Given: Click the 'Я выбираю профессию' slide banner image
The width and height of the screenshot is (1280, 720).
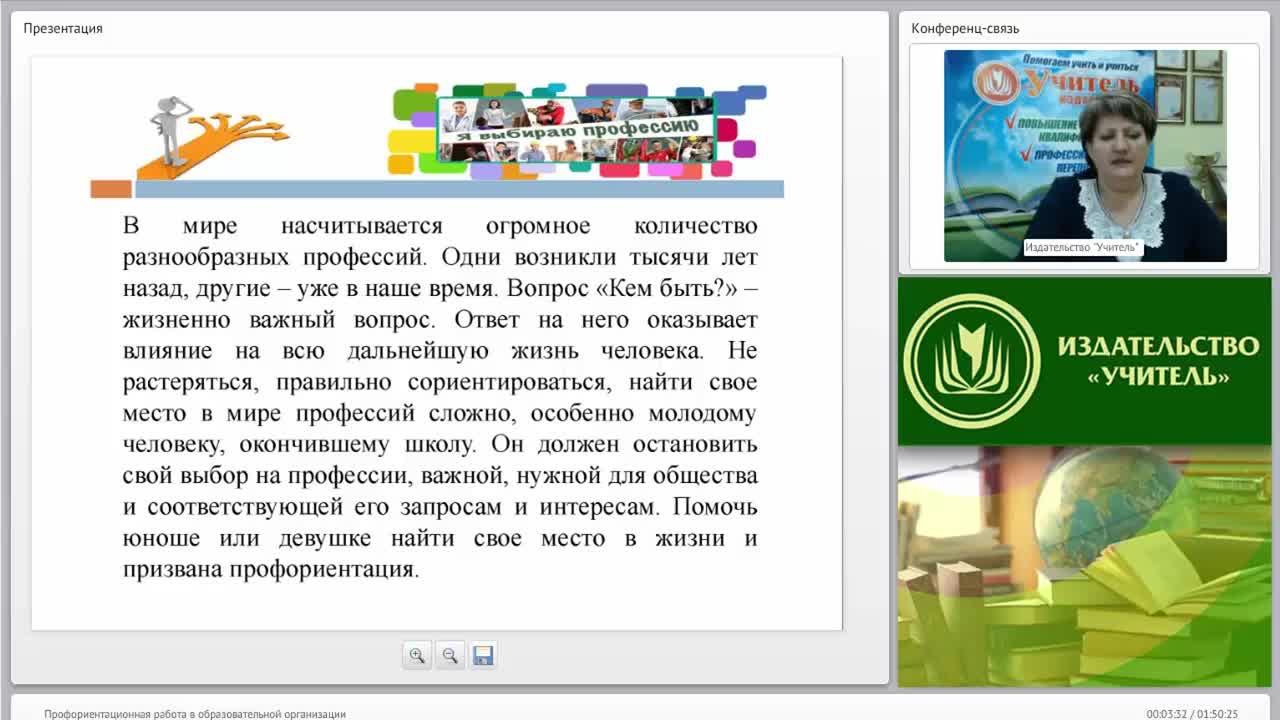Looking at the screenshot, I should 576,130.
